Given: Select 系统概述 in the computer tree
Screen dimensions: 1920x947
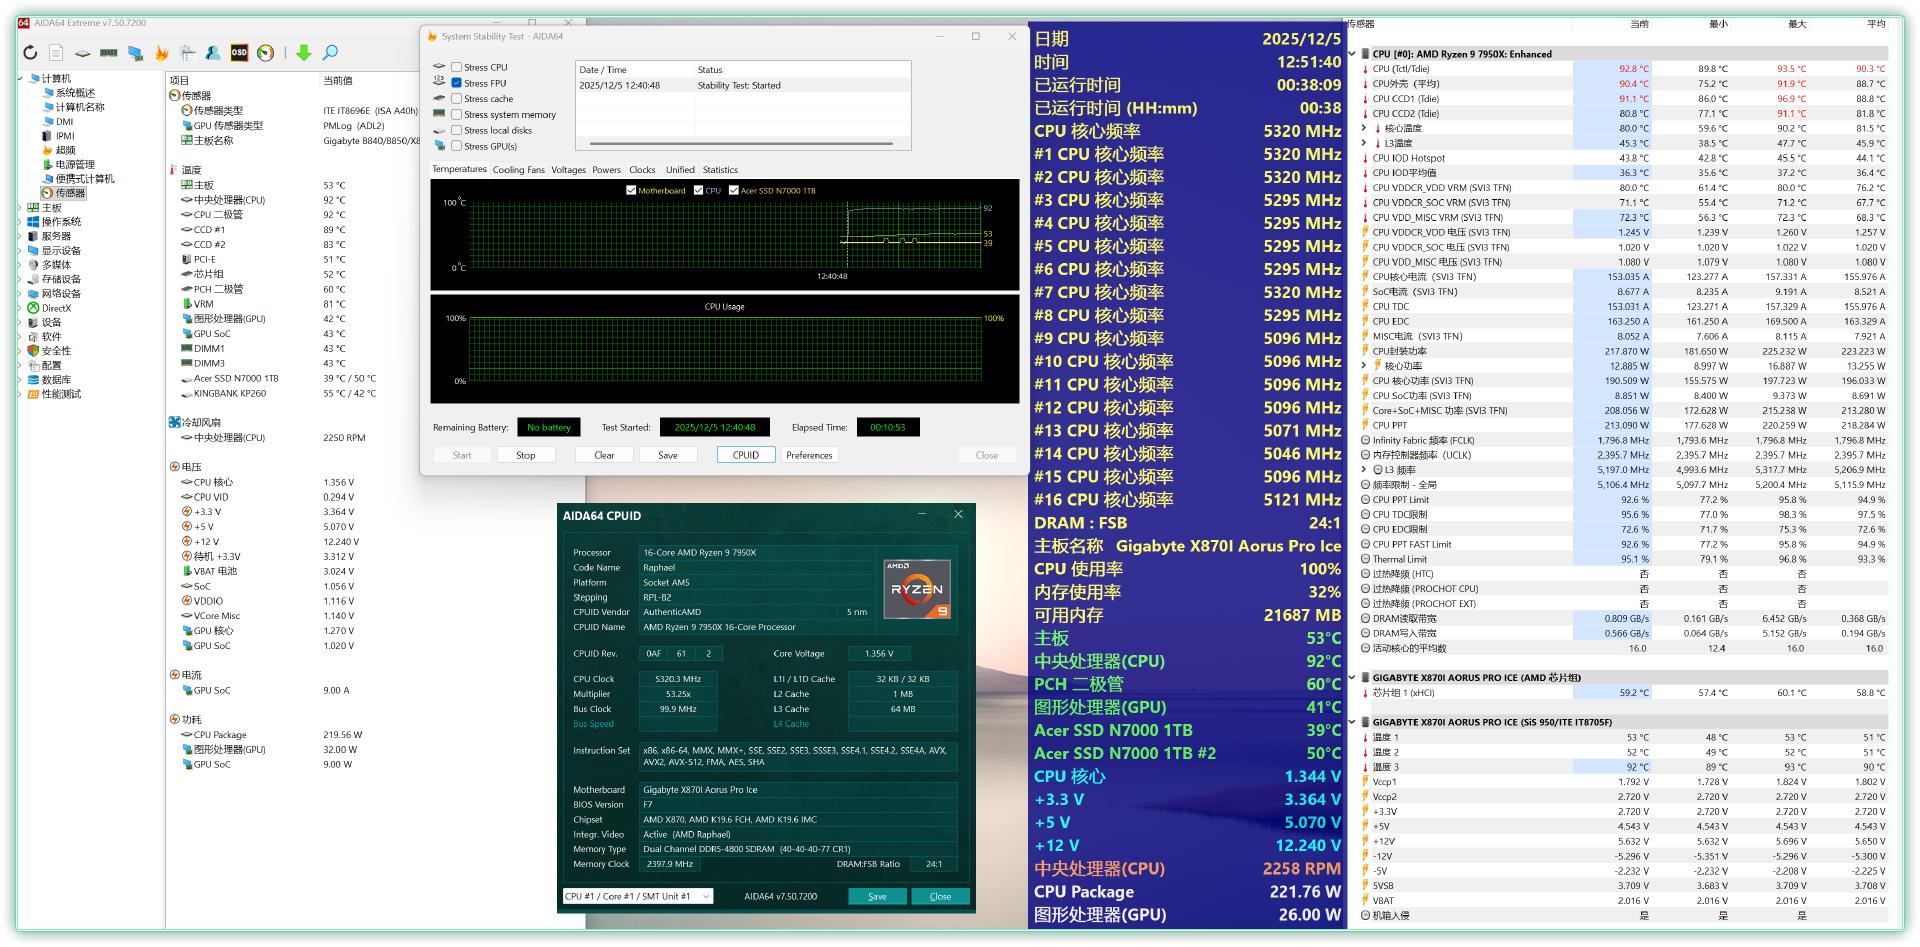Looking at the screenshot, I should [75, 93].
